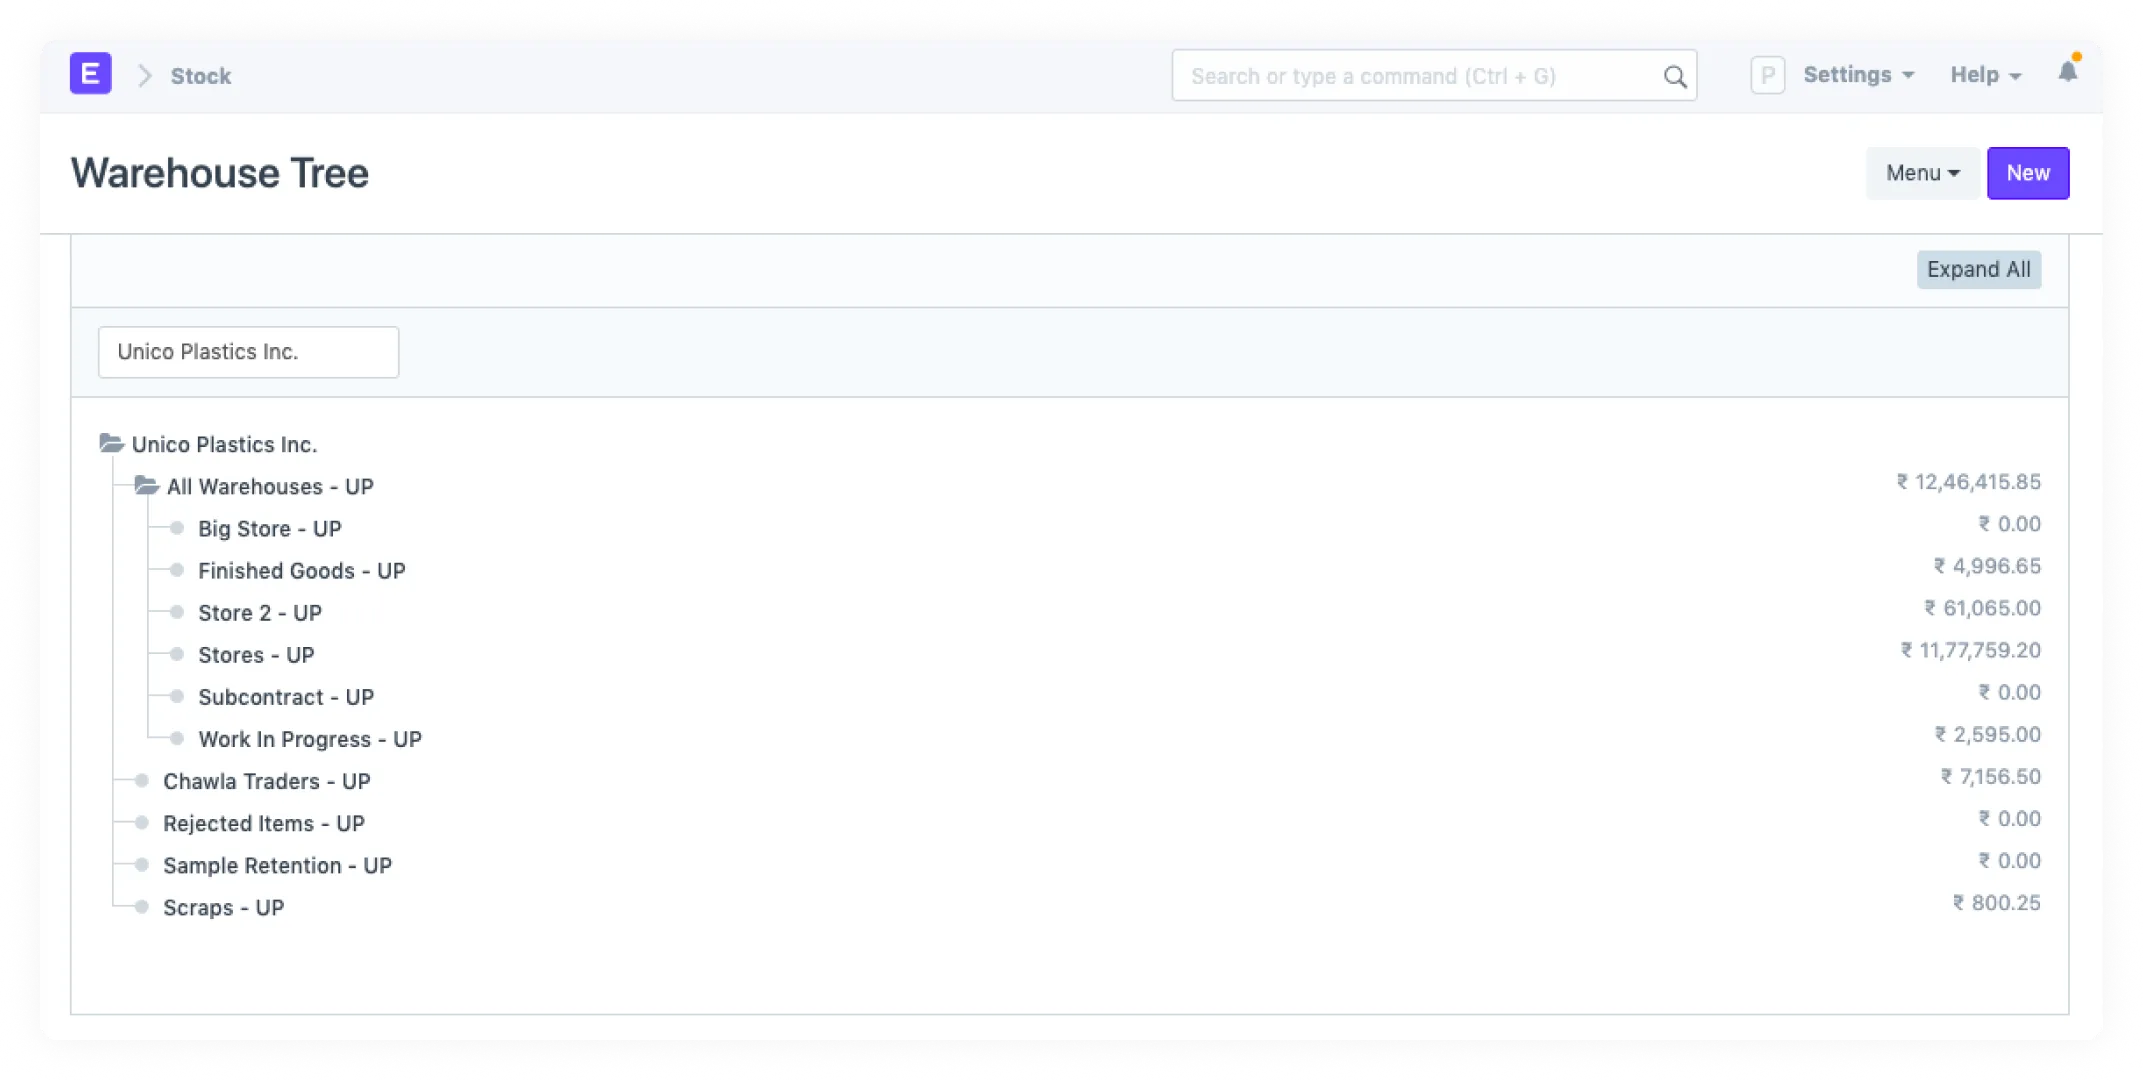Select Finished Goods - UP warehouse
This screenshot has height=1080, width=2144.
click(301, 571)
